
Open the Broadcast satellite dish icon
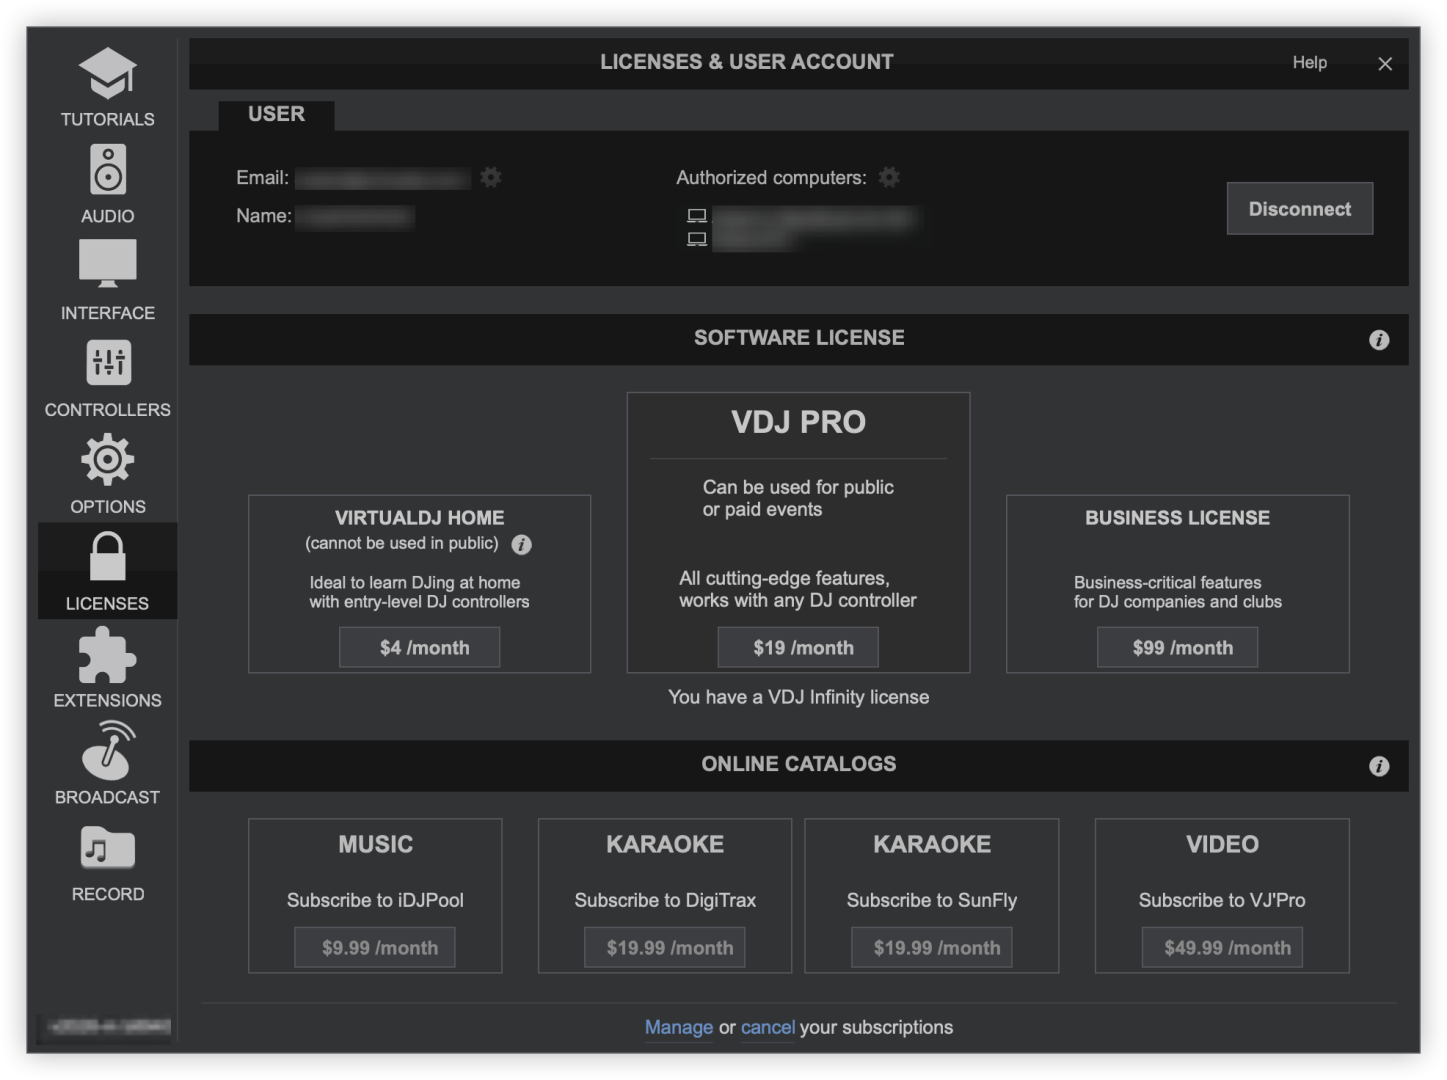click(107, 751)
